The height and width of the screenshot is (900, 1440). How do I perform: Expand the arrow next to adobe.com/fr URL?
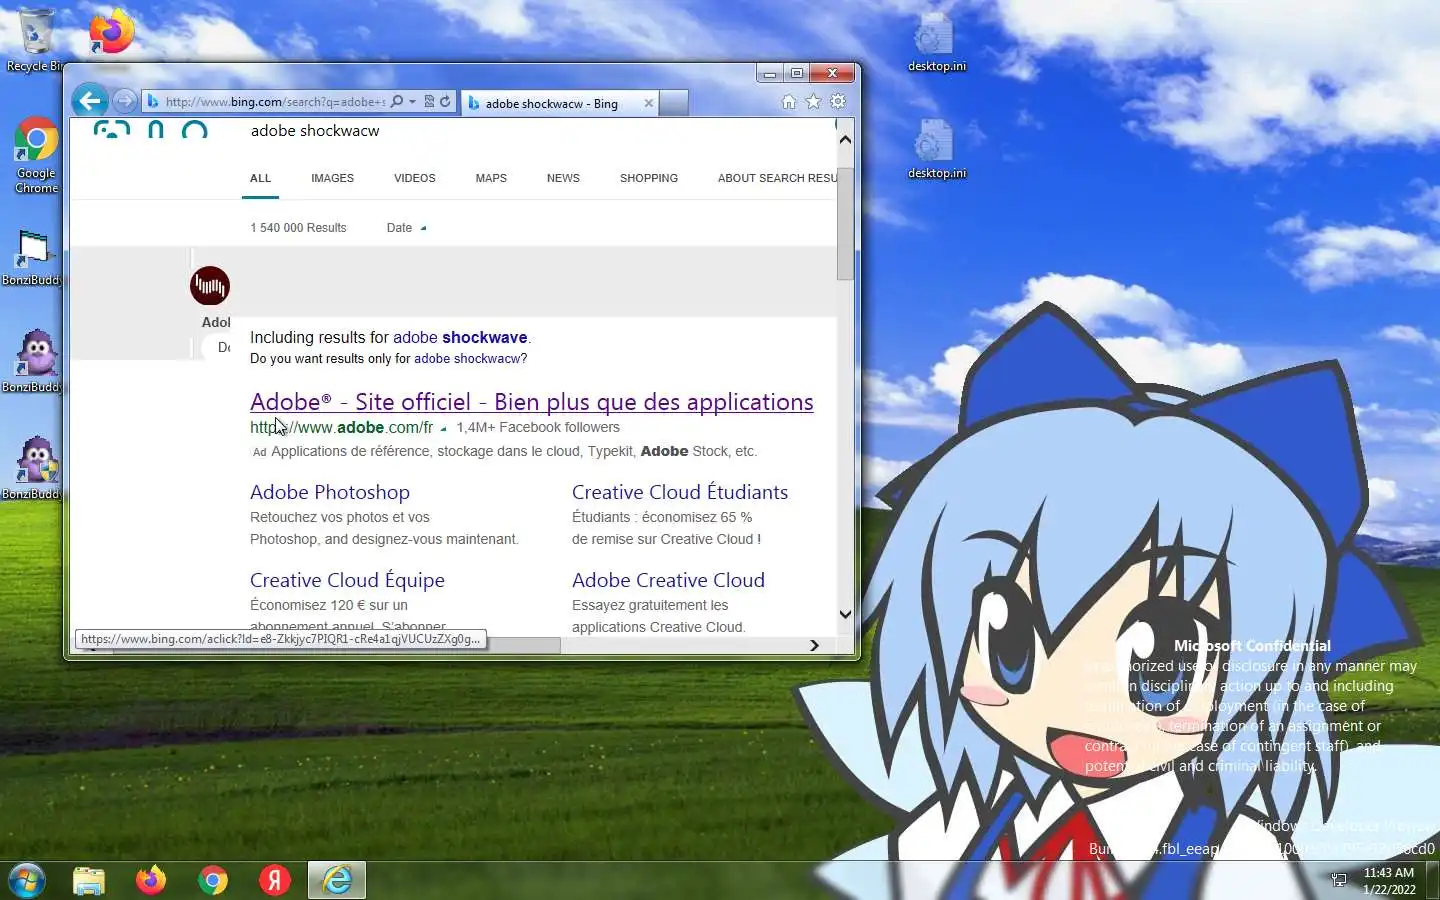[443, 428]
